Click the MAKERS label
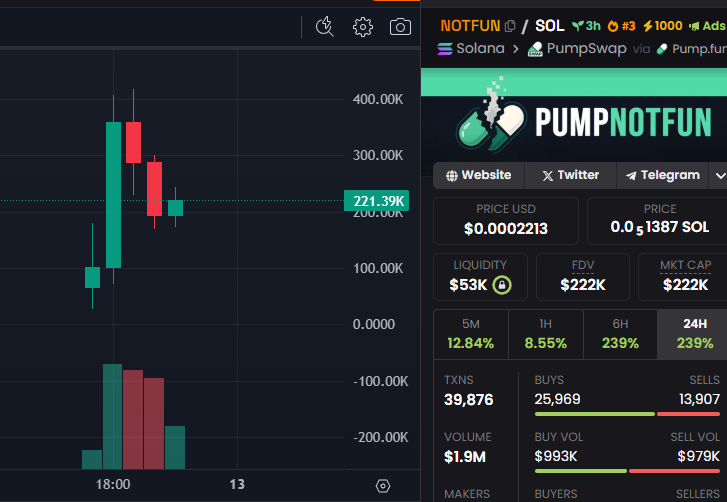727x502 pixels. (x=467, y=494)
